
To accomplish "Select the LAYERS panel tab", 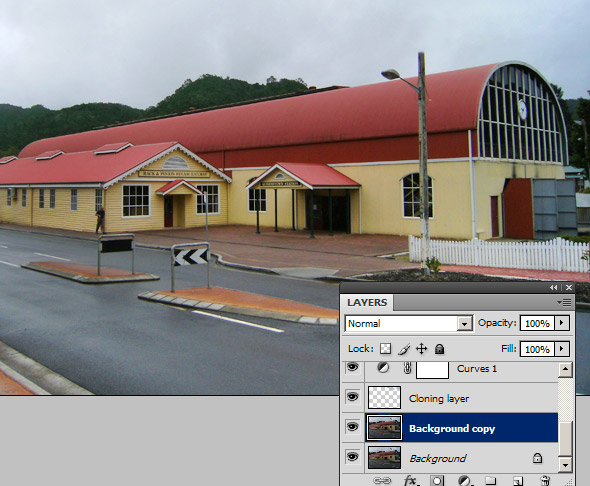I will tap(367, 302).
